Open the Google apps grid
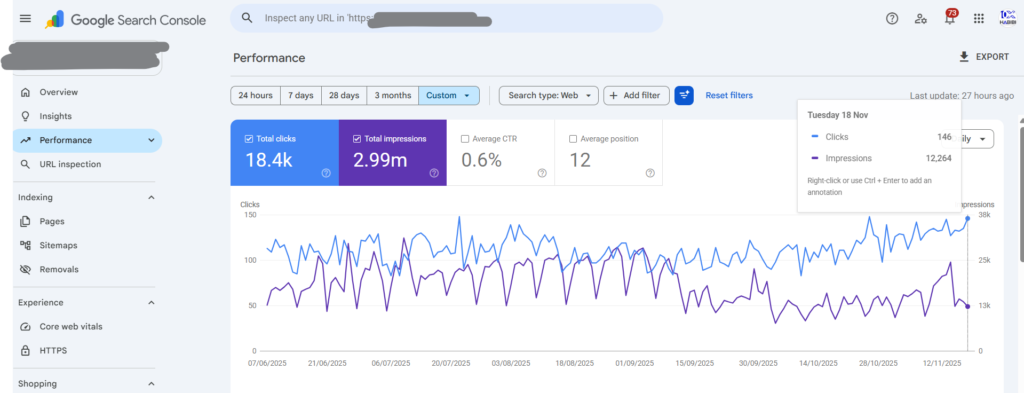The height and width of the screenshot is (393, 1024). click(x=978, y=18)
